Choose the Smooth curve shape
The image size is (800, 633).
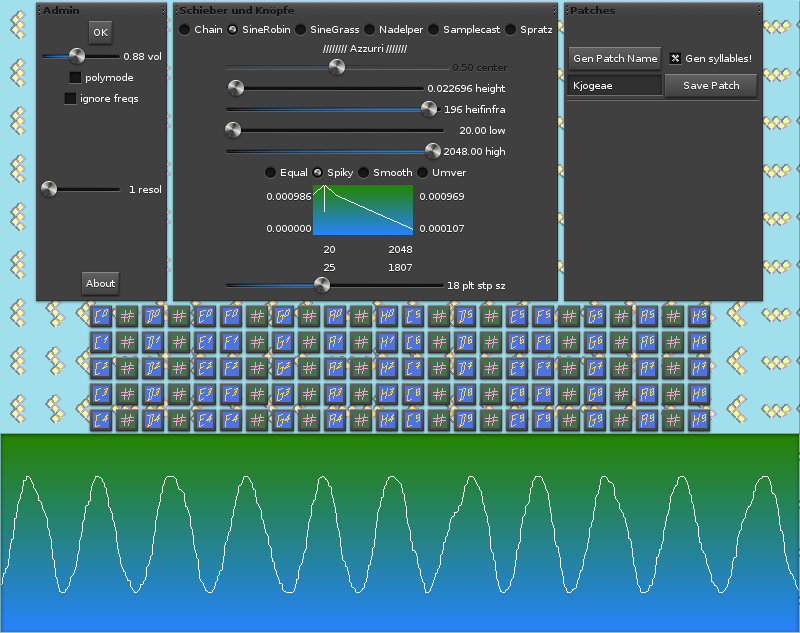tap(364, 173)
